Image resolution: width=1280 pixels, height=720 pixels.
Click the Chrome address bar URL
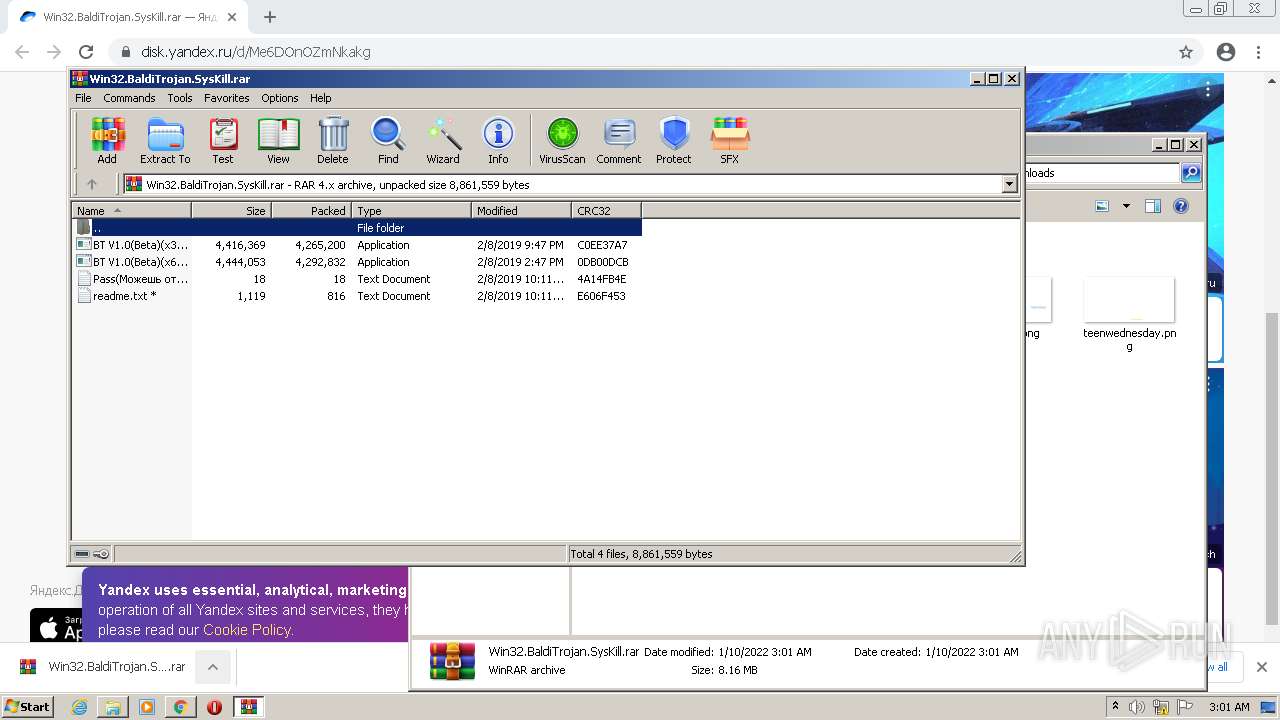pos(256,52)
